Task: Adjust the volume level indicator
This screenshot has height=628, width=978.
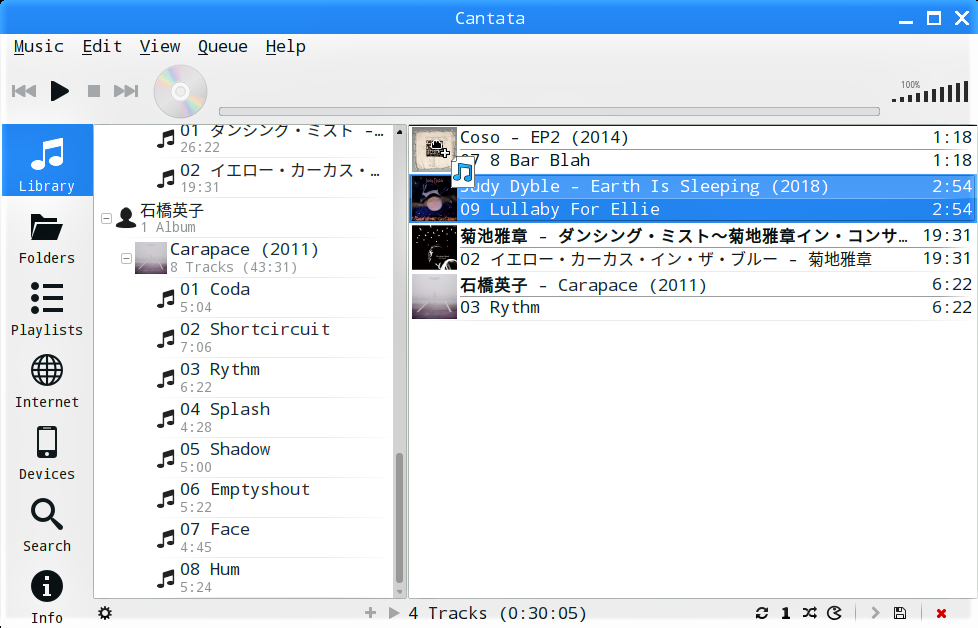Action: point(930,91)
